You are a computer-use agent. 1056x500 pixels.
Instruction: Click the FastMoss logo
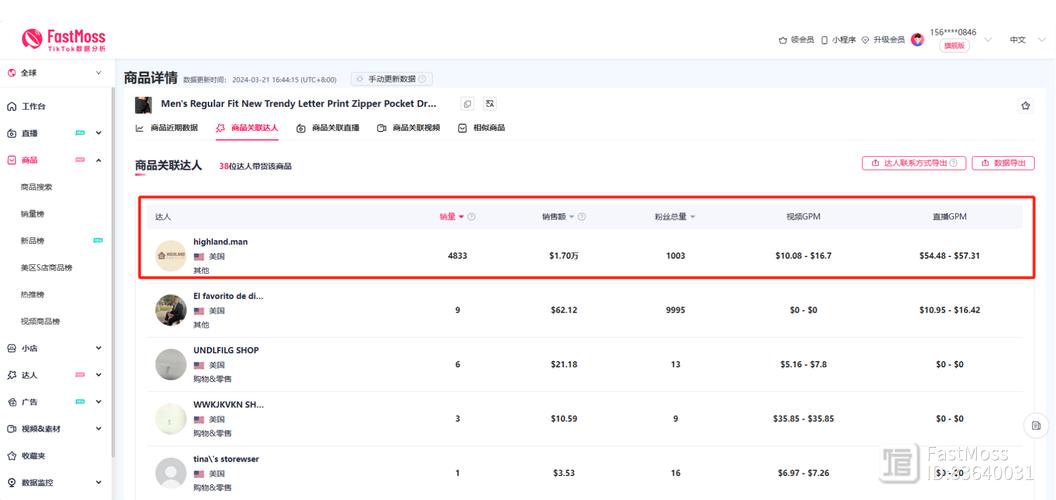pyautogui.click(x=63, y=39)
